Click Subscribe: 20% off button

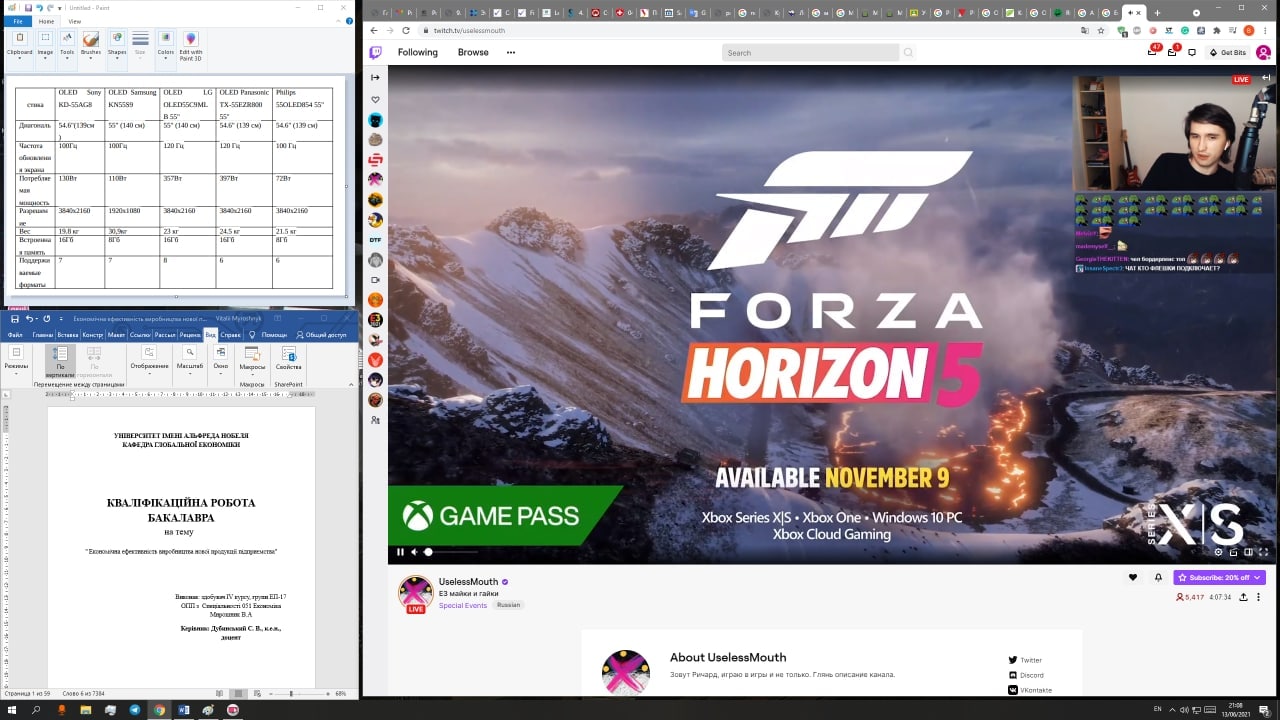pyautogui.click(x=1219, y=577)
